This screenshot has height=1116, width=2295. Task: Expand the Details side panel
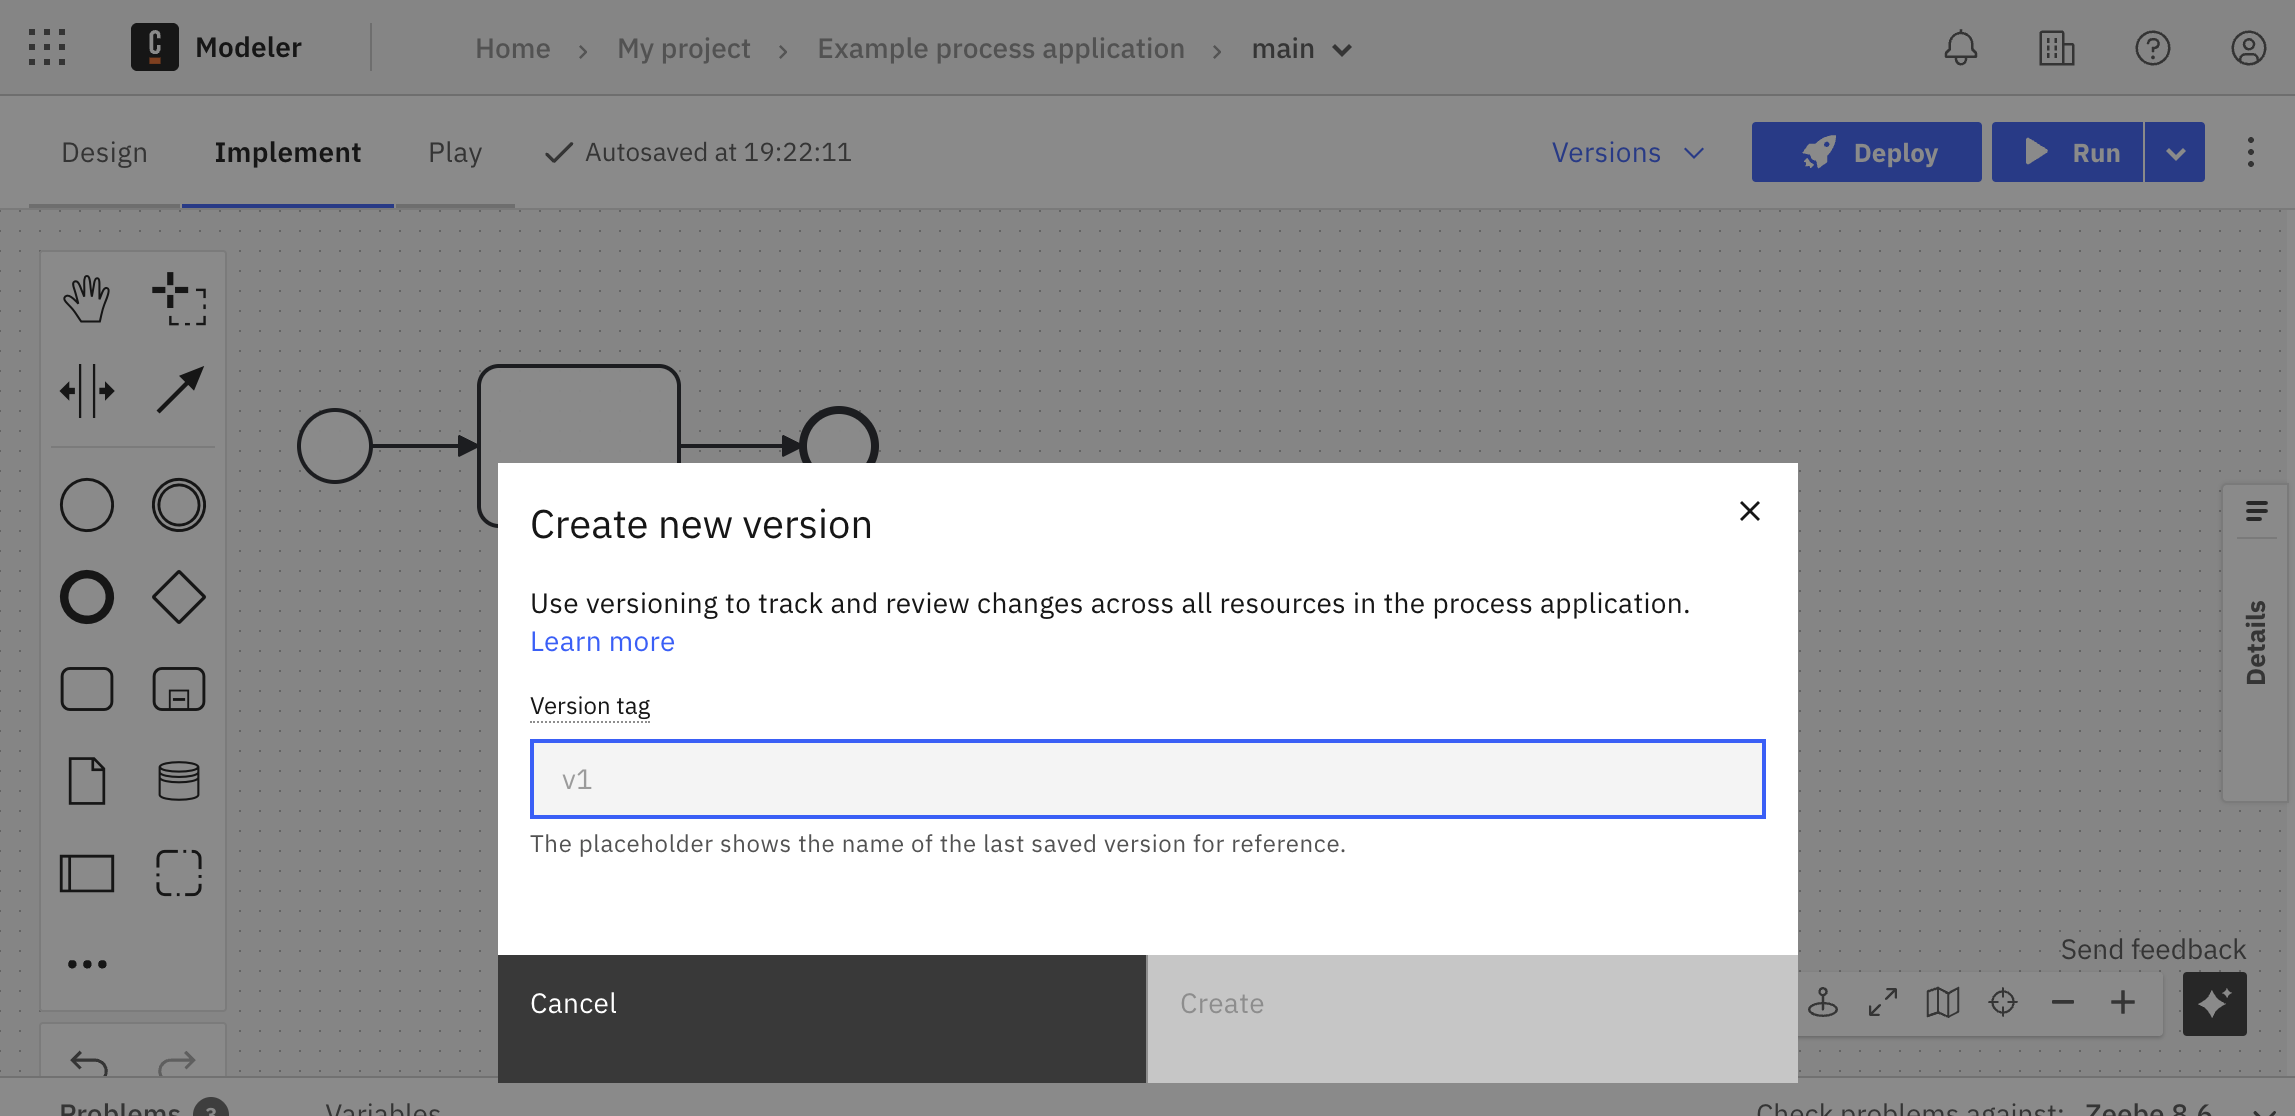2256,642
